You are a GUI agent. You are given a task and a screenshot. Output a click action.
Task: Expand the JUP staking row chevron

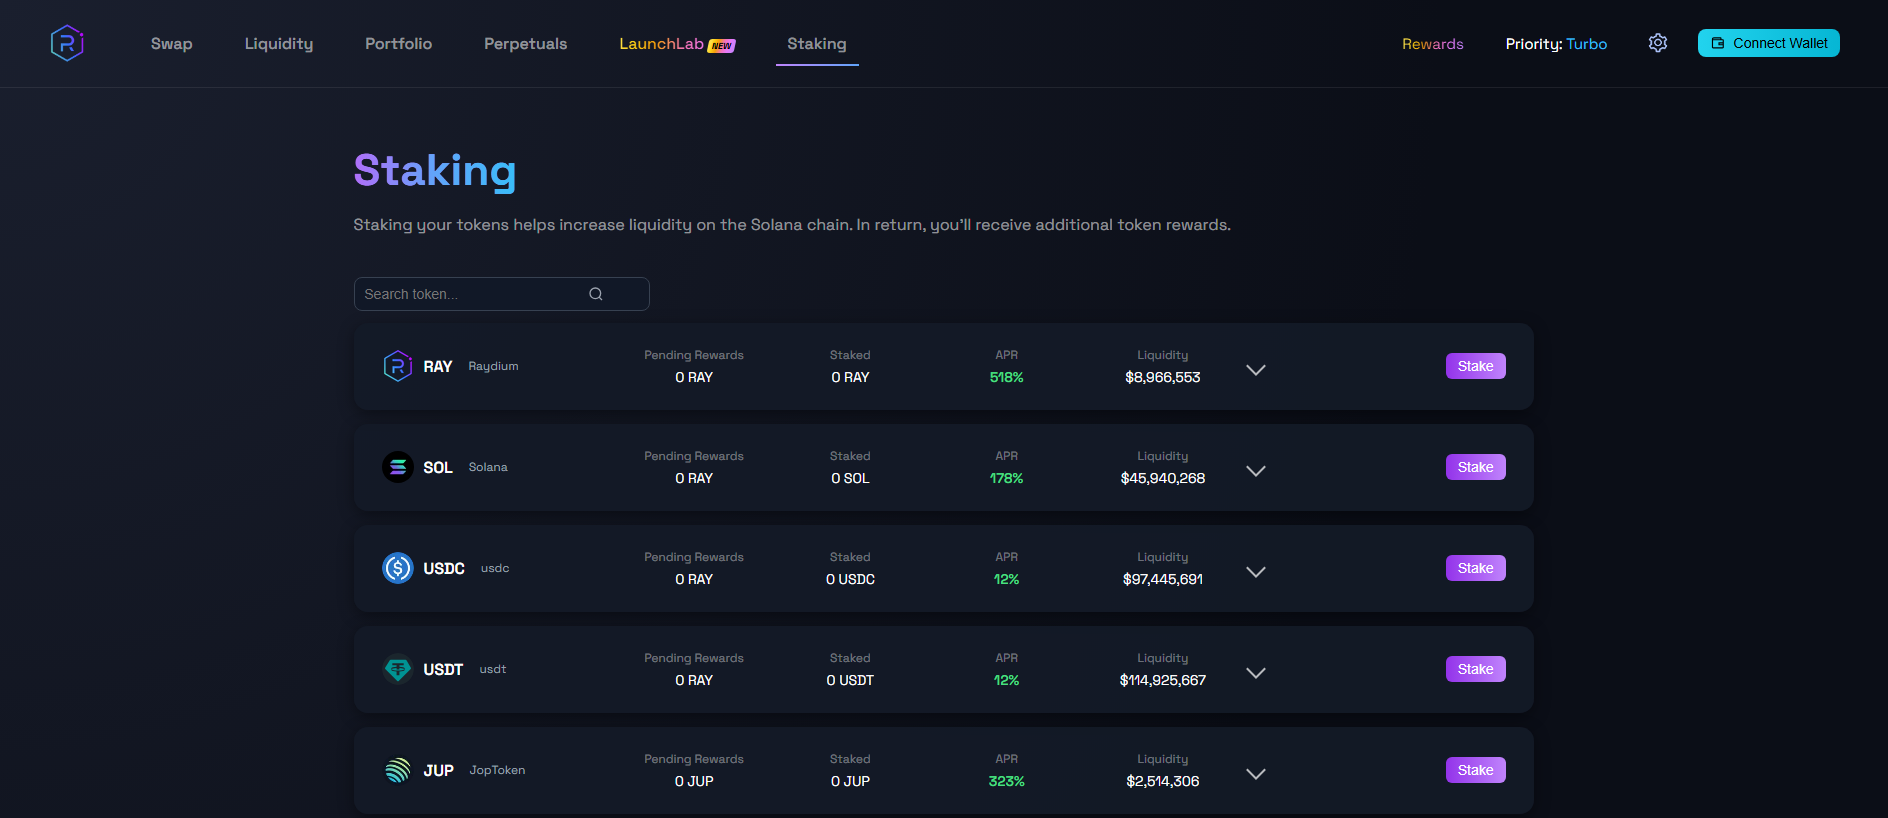pyautogui.click(x=1256, y=774)
